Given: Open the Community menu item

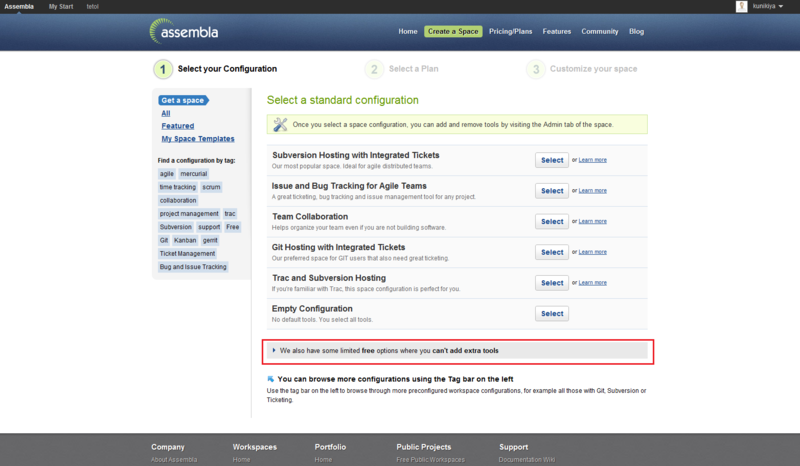Looking at the screenshot, I should (599, 32).
